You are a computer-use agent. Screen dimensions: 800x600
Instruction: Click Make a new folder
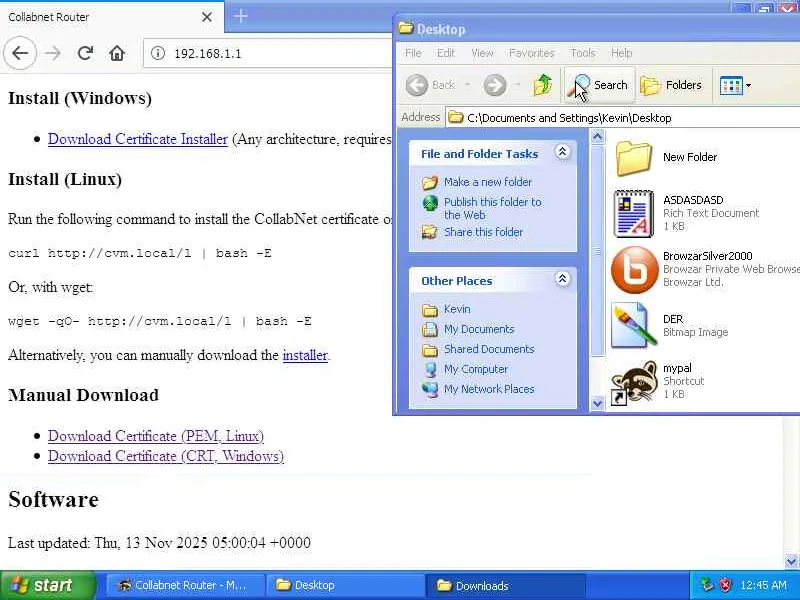pyautogui.click(x=487, y=182)
